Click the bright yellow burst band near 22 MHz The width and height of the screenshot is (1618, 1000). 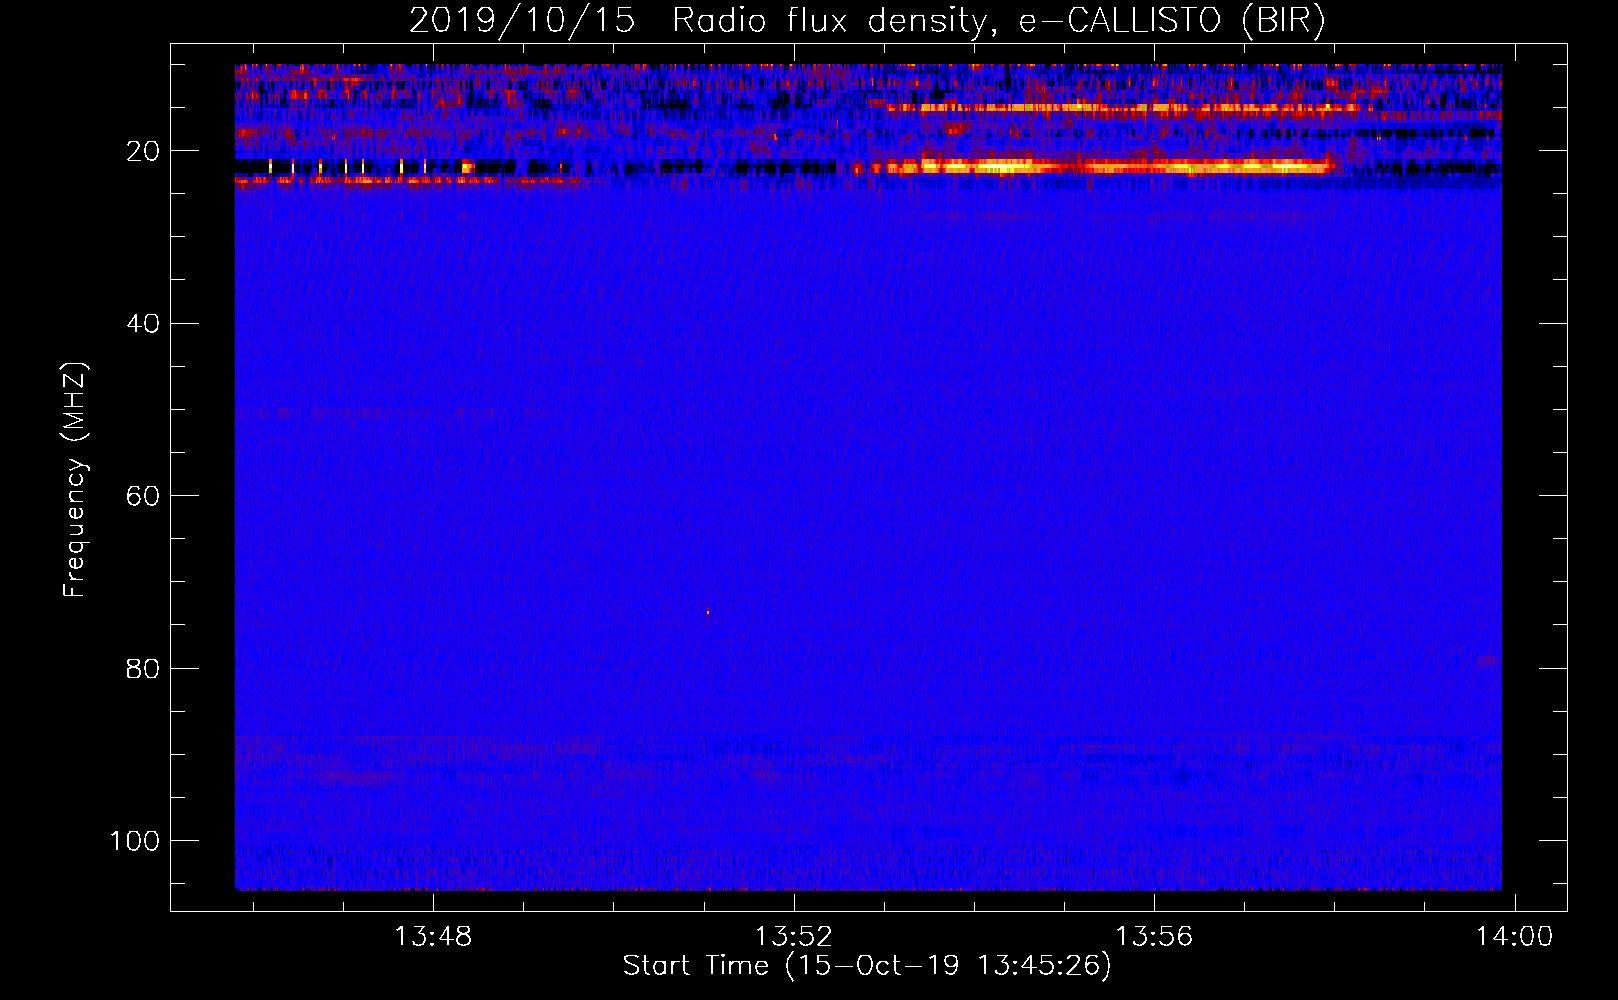click(1100, 166)
